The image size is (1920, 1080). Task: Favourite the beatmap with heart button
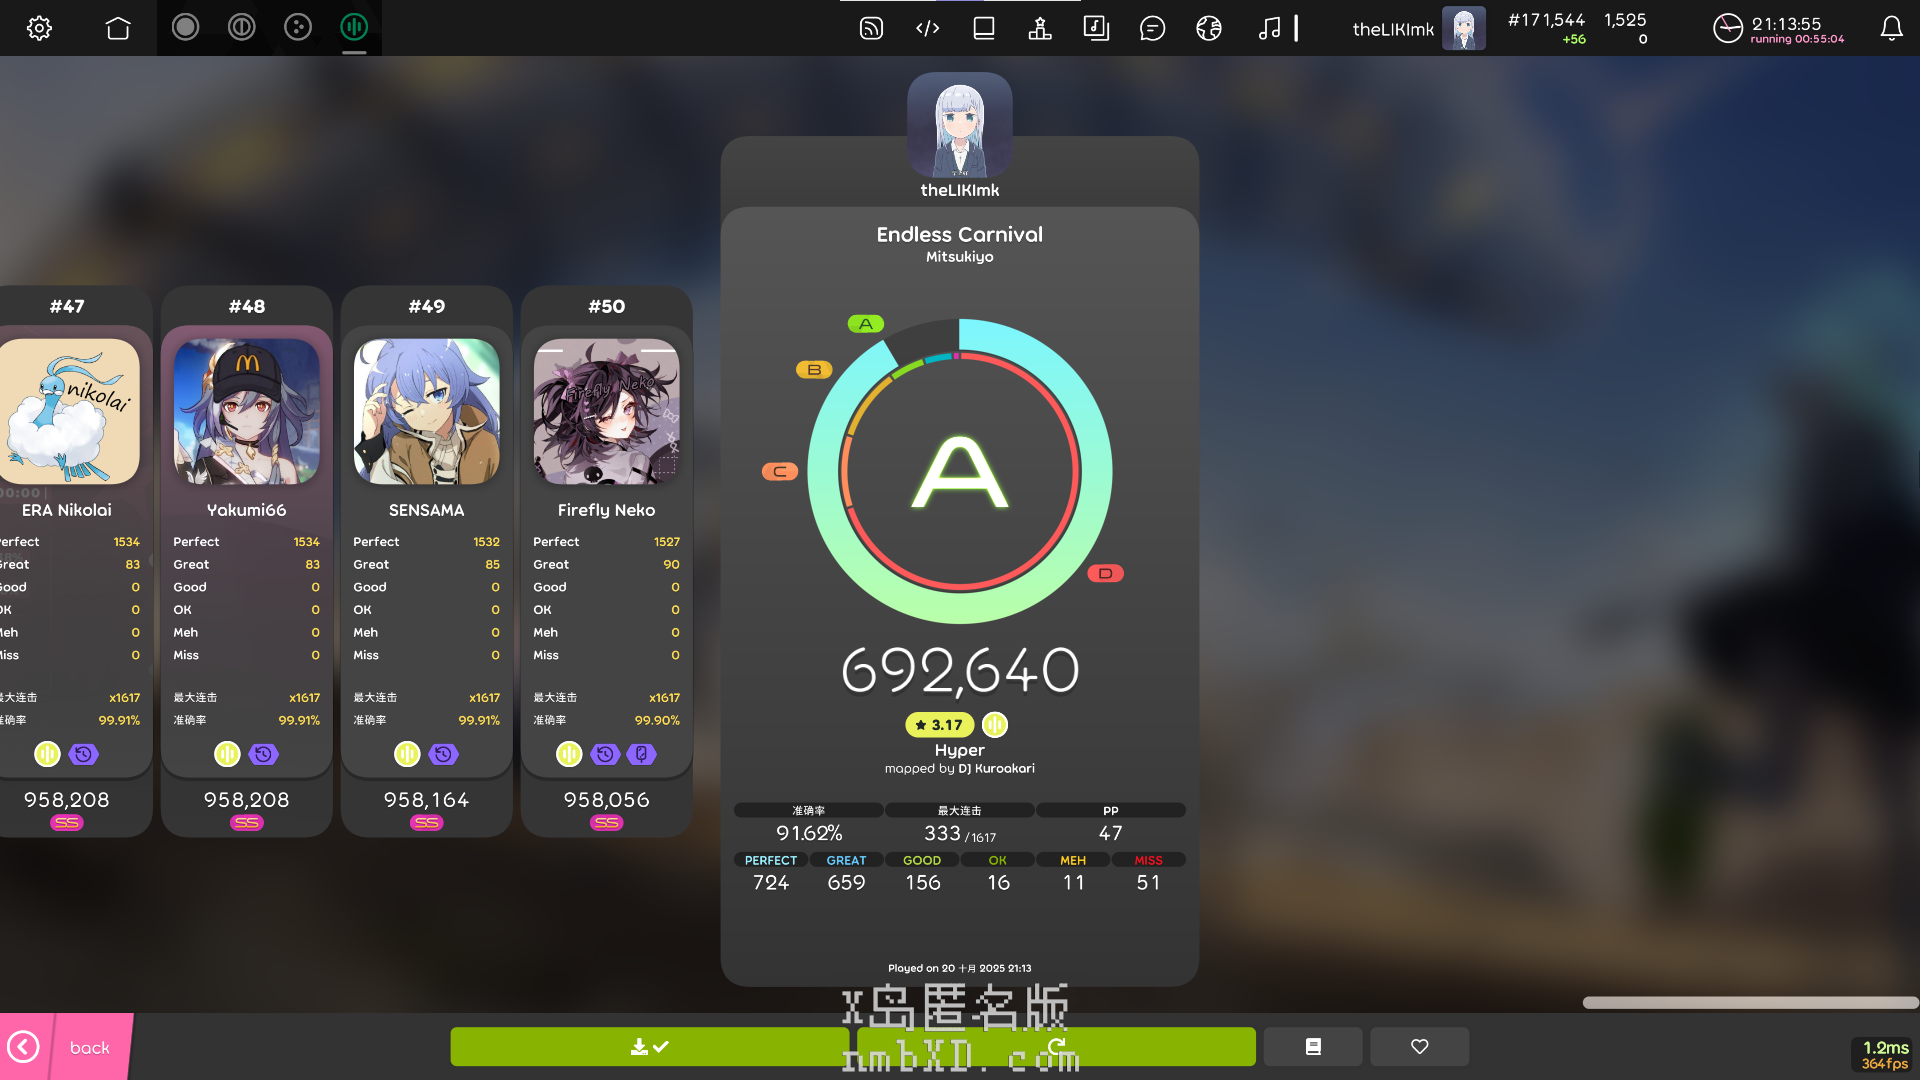point(1419,1046)
